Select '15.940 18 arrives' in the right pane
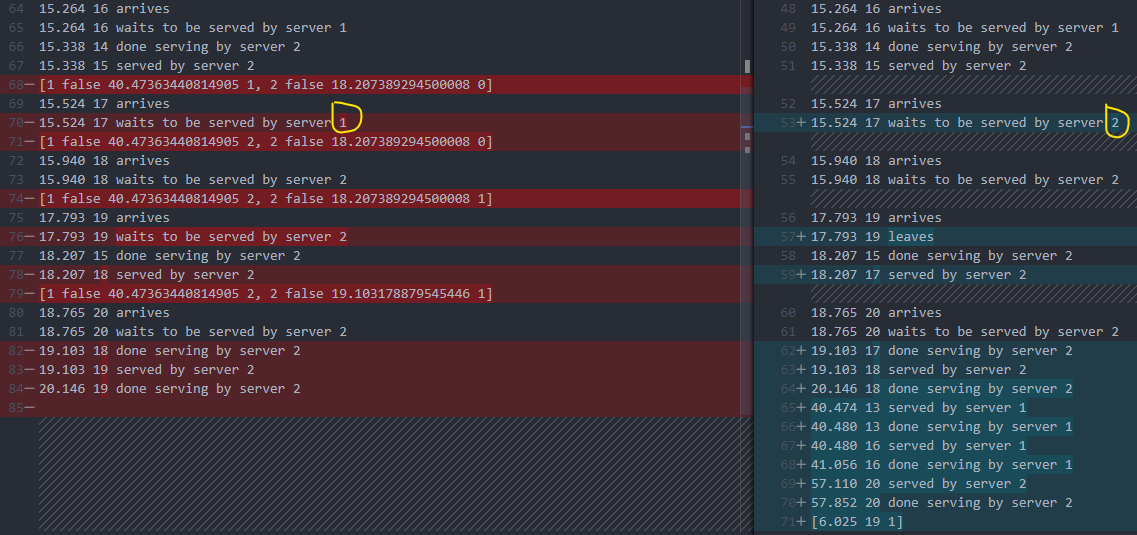Image resolution: width=1137 pixels, height=535 pixels. [876, 160]
